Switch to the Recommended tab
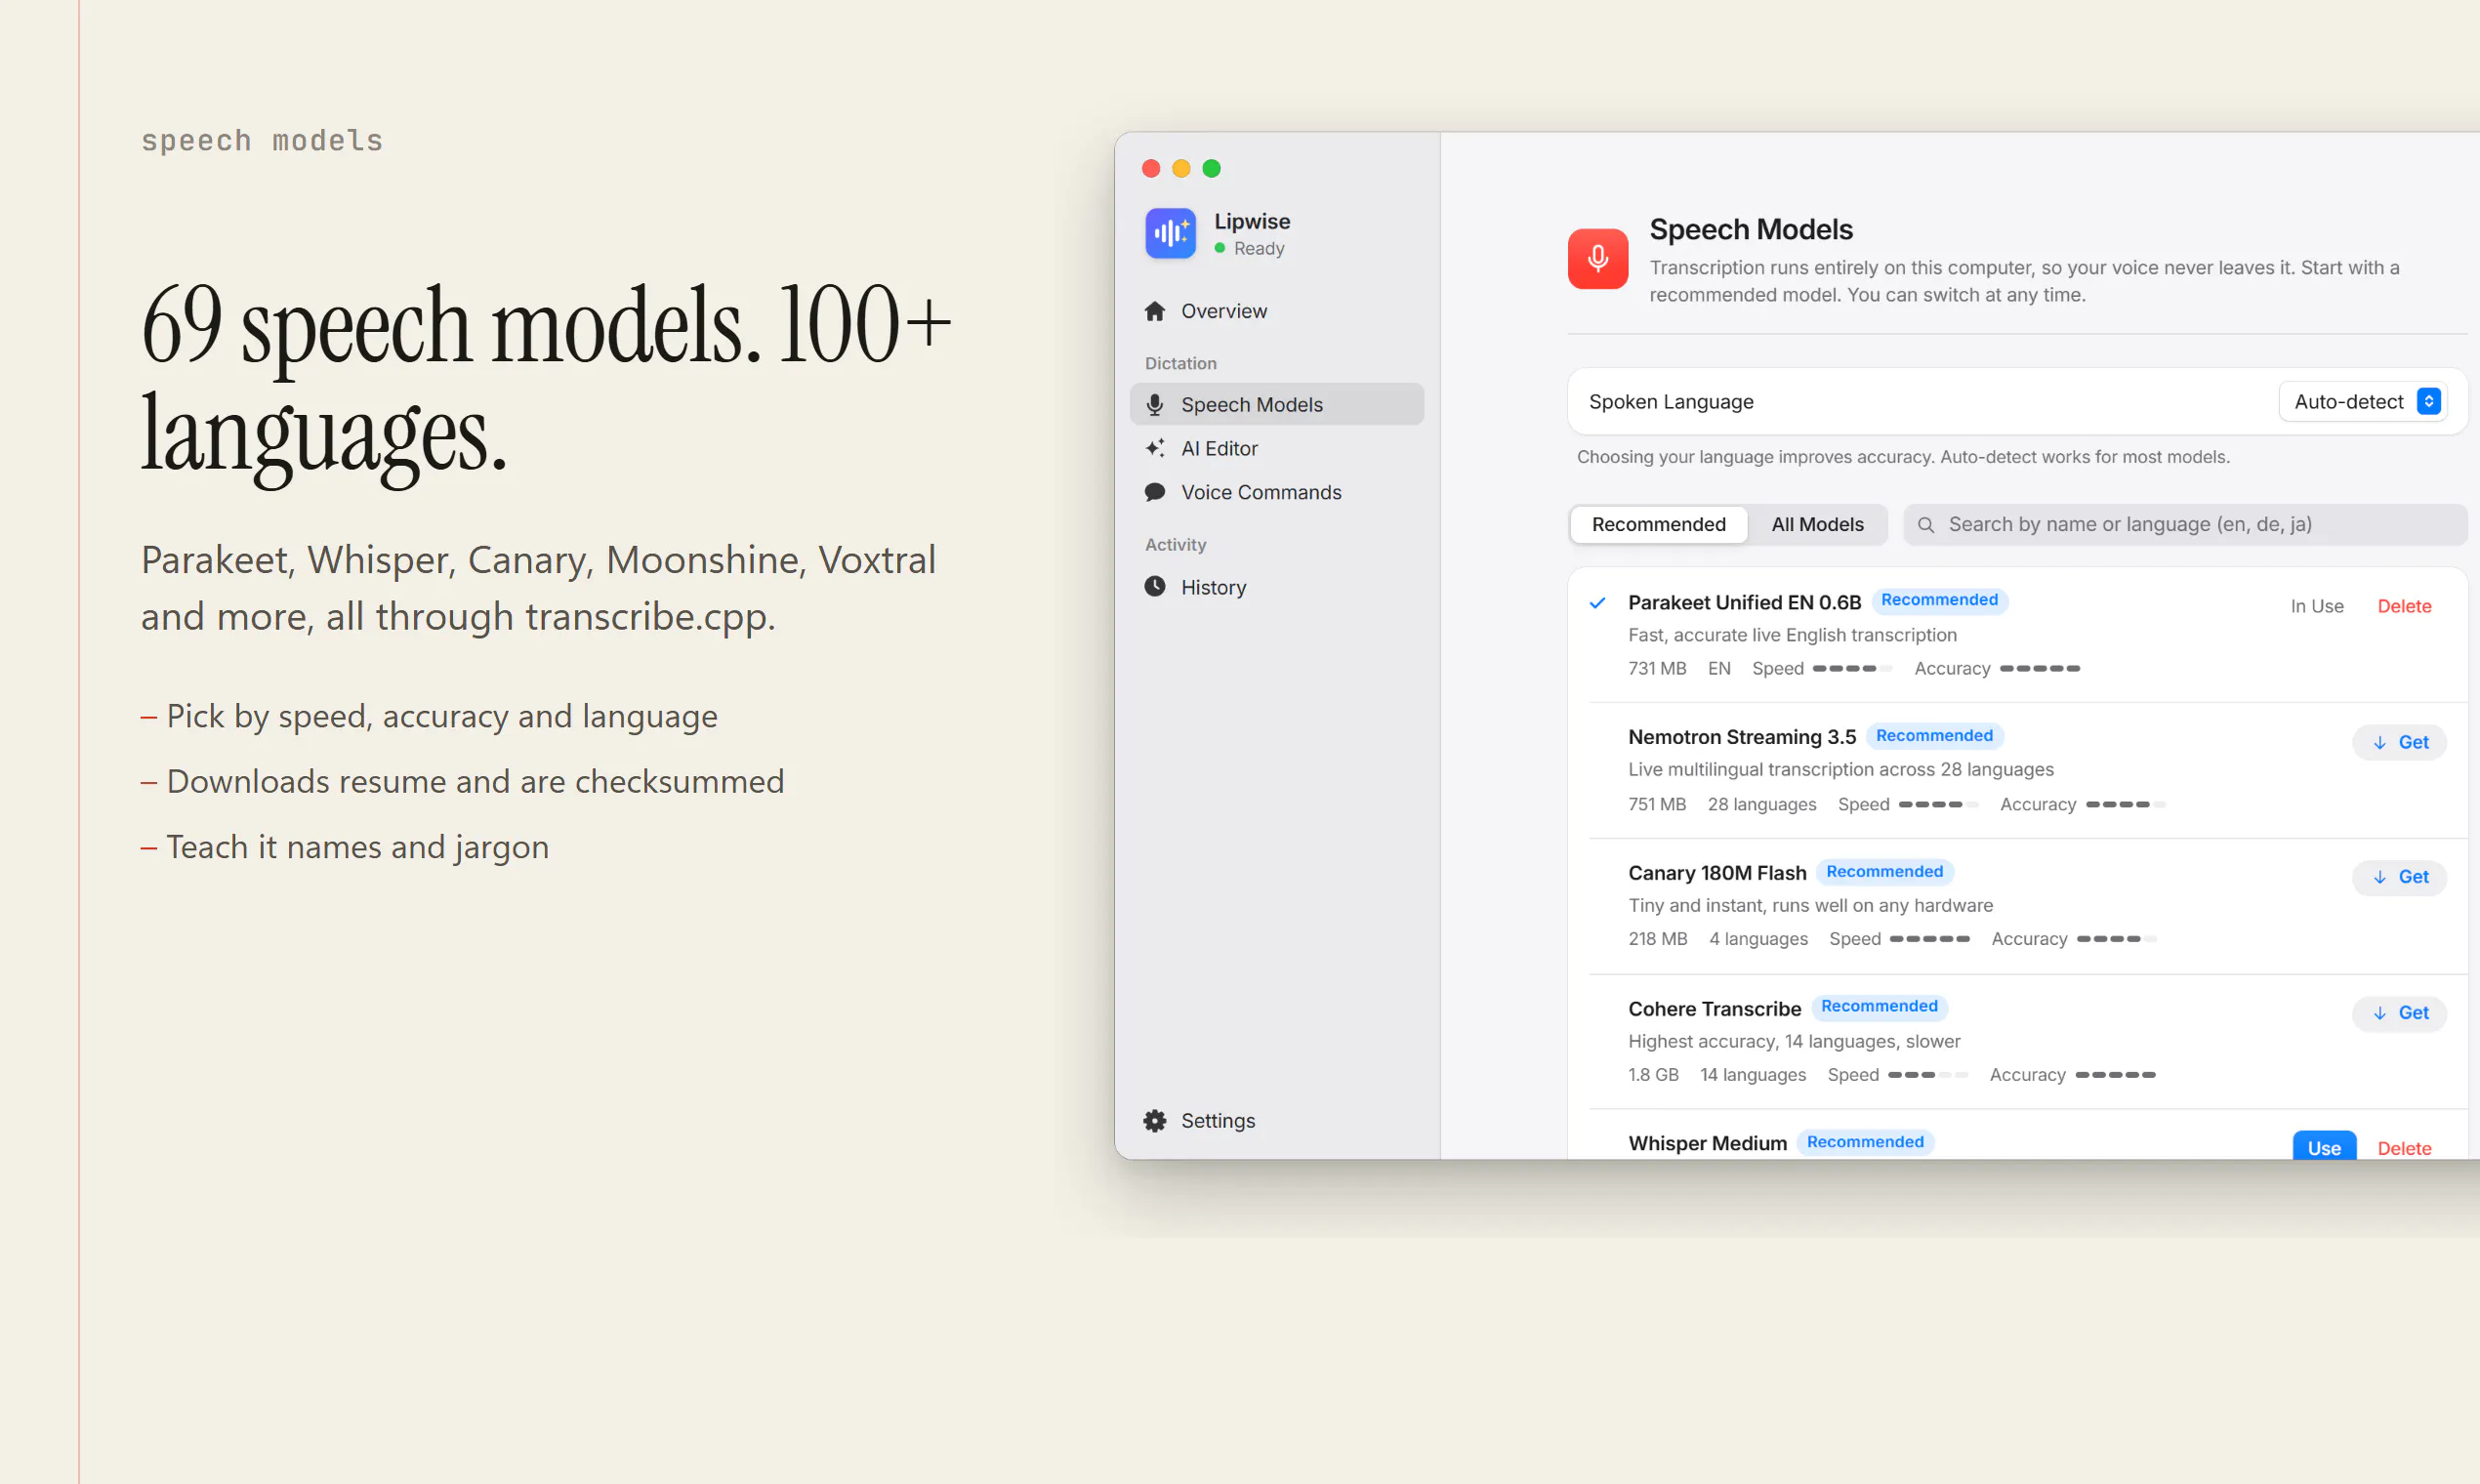2480x1484 pixels. (x=1658, y=524)
